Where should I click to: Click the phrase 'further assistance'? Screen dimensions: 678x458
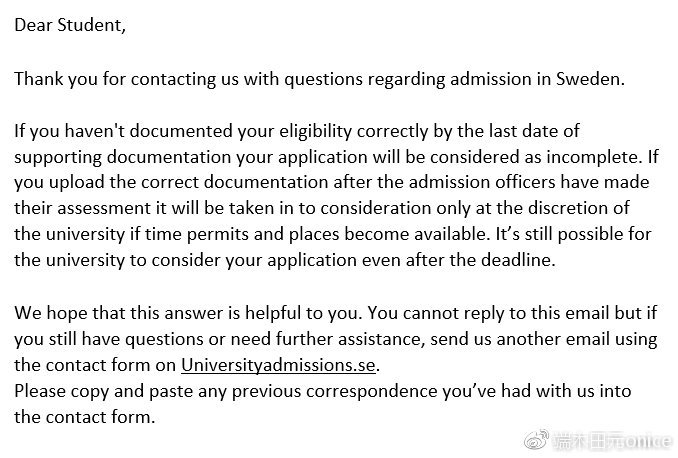(x=348, y=339)
